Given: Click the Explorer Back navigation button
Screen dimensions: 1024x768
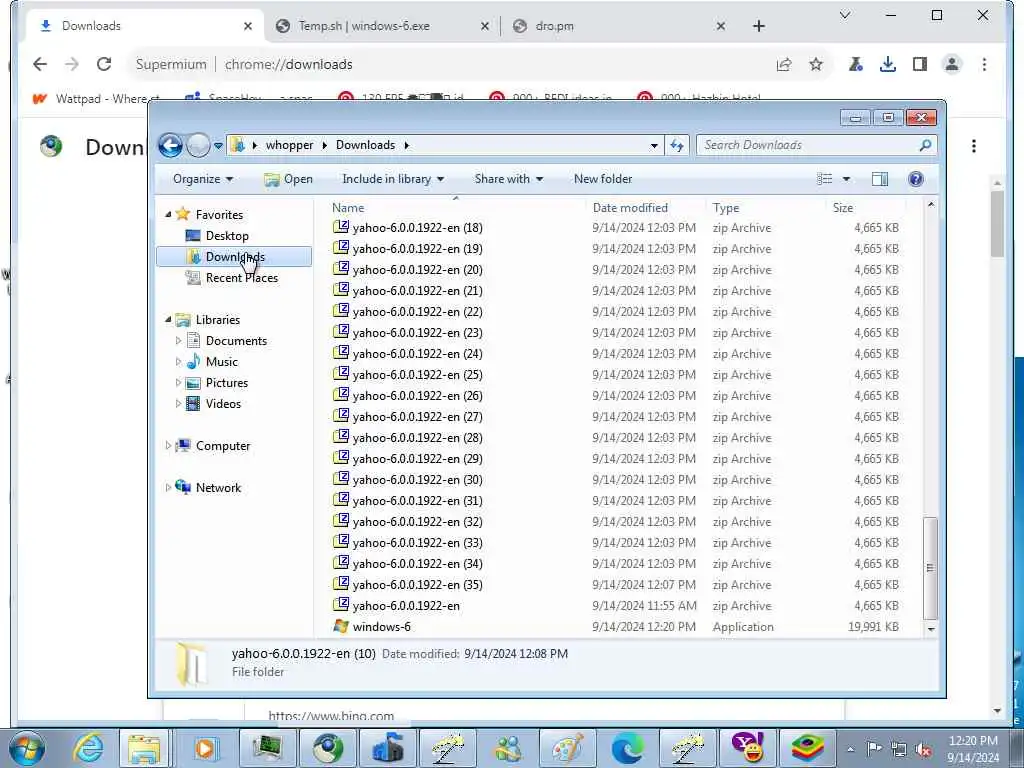Looking at the screenshot, I should (x=170, y=145).
